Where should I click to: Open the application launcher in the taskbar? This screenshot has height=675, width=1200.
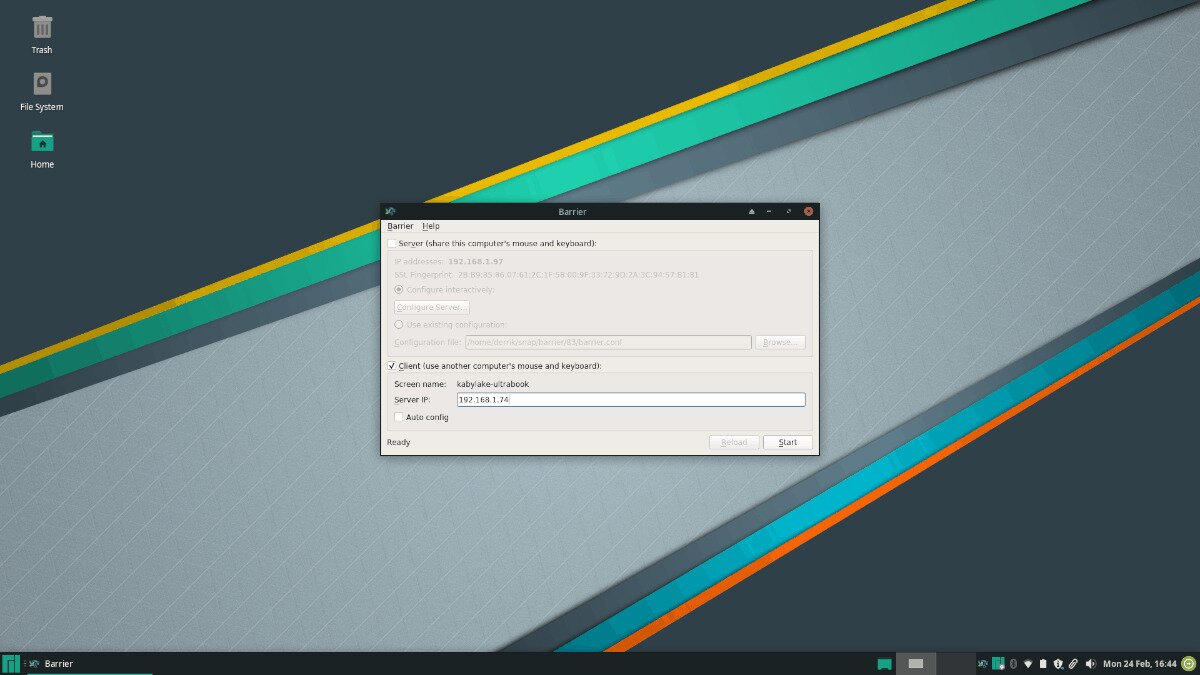(9, 663)
